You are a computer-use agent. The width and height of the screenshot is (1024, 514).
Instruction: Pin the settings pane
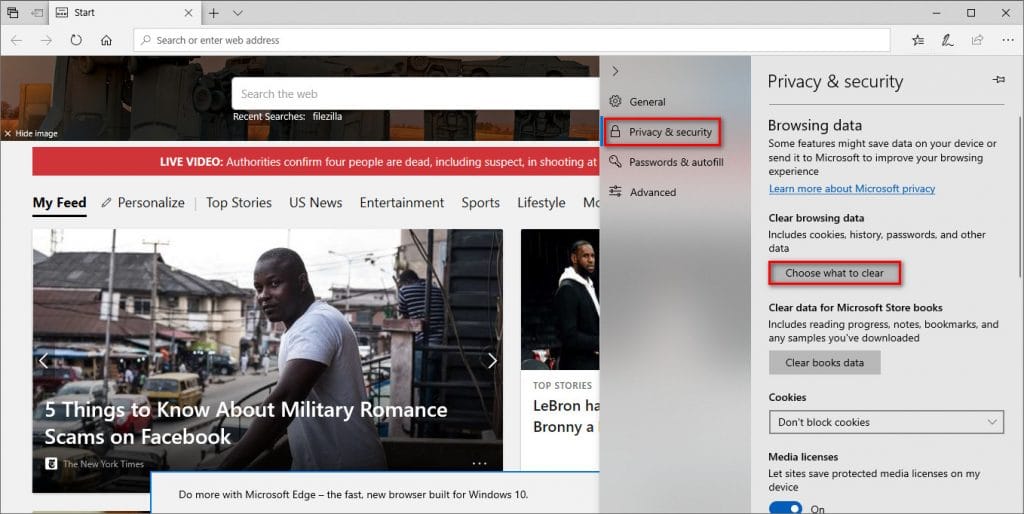click(x=999, y=80)
